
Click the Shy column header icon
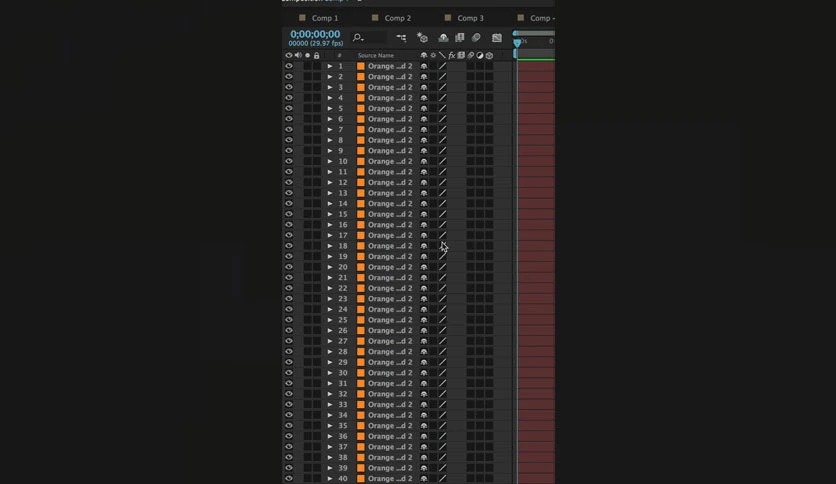pos(424,55)
